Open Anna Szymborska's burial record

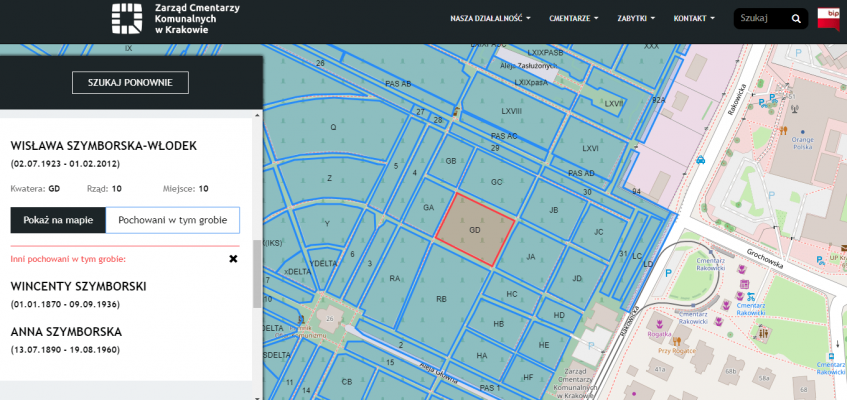(66, 331)
